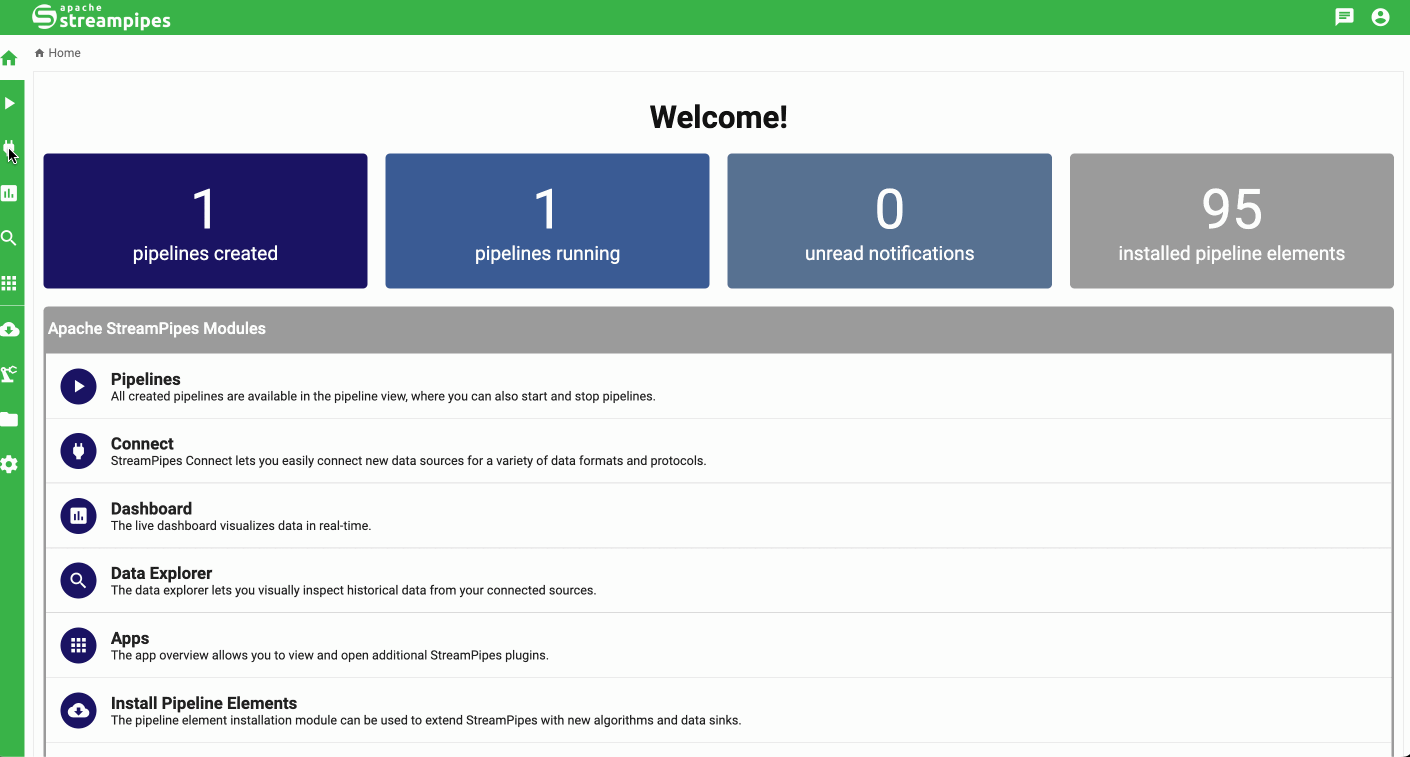Image resolution: width=1410 pixels, height=757 pixels.
Task: Open notifications message icon in header
Action: point(1344,17)
